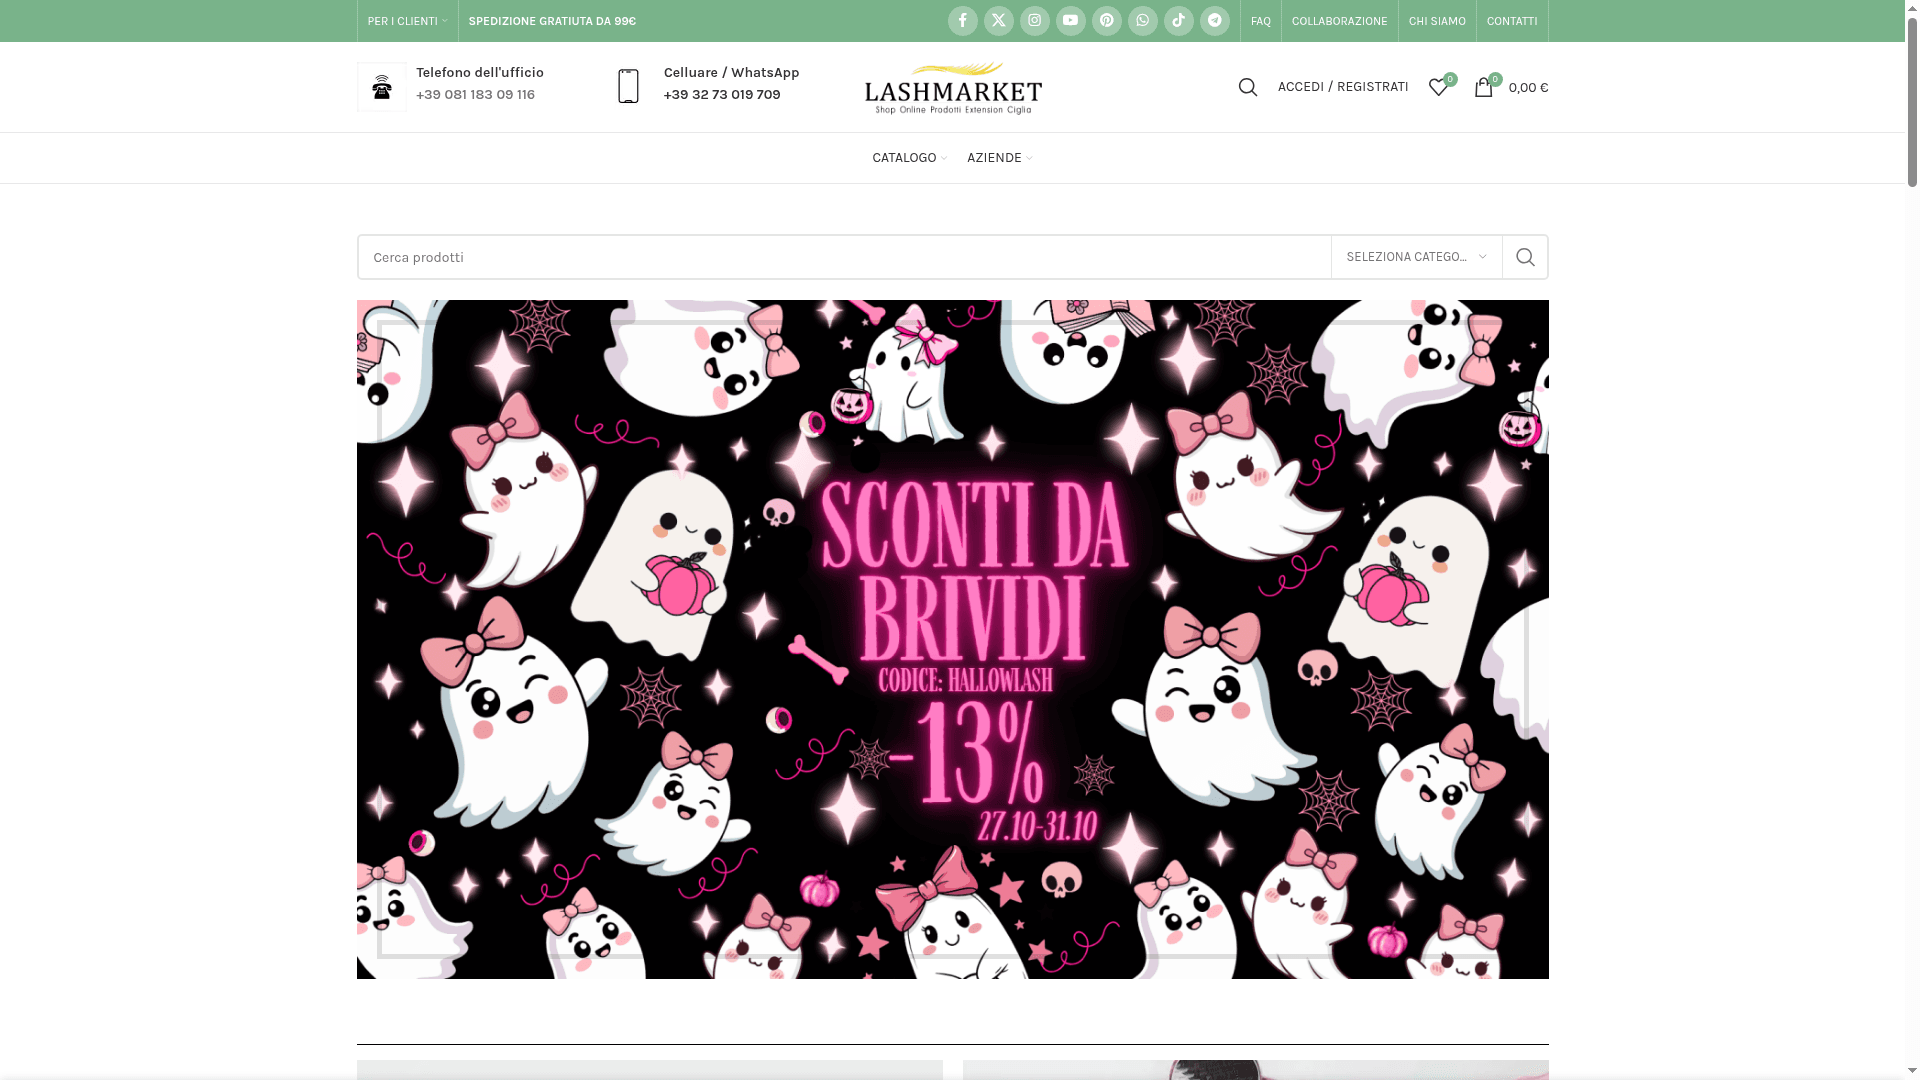Screen dimensions: 1920x1080
Task: Open the WhatsApp contact icon
Action: (x=1142, y=20)
